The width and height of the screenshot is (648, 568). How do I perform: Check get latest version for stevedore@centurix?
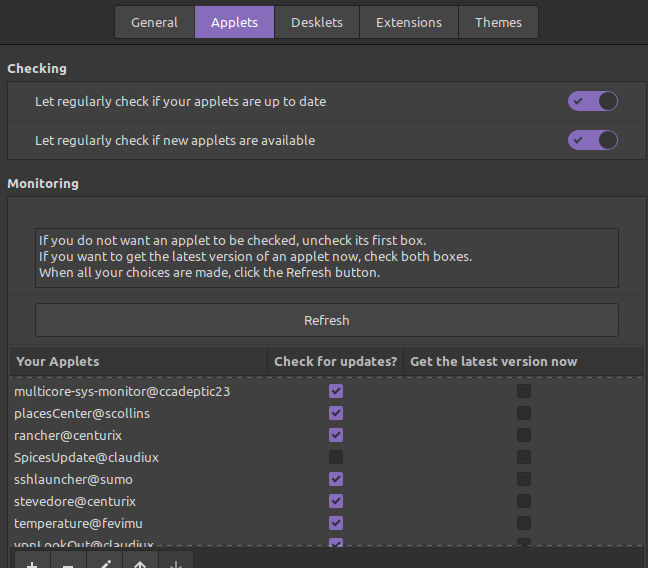[x=524, y=501]
